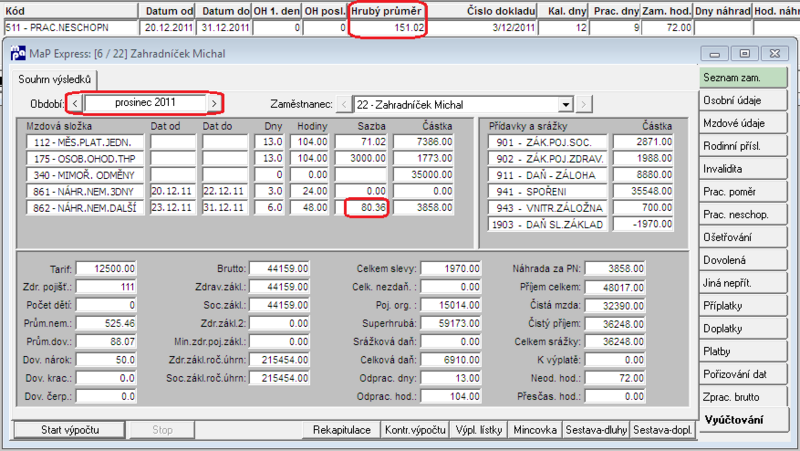Click Čistá mzda value 32390.00
The height and width of the screenshot is (451, 800).
(x=615, y=306)
